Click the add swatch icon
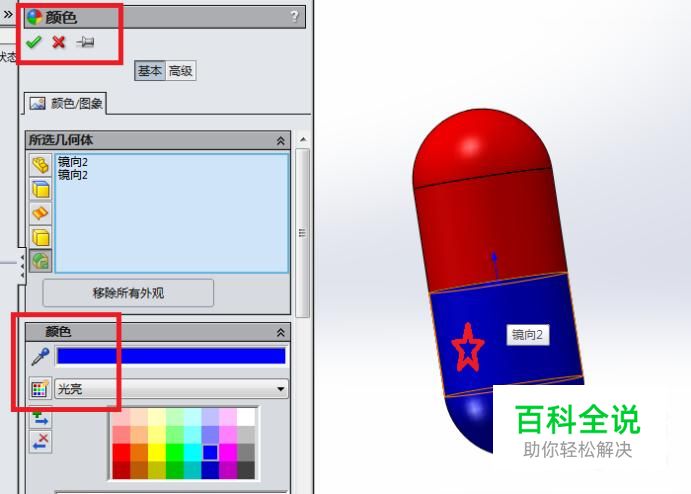691x494 pixels. coord(41,417)
